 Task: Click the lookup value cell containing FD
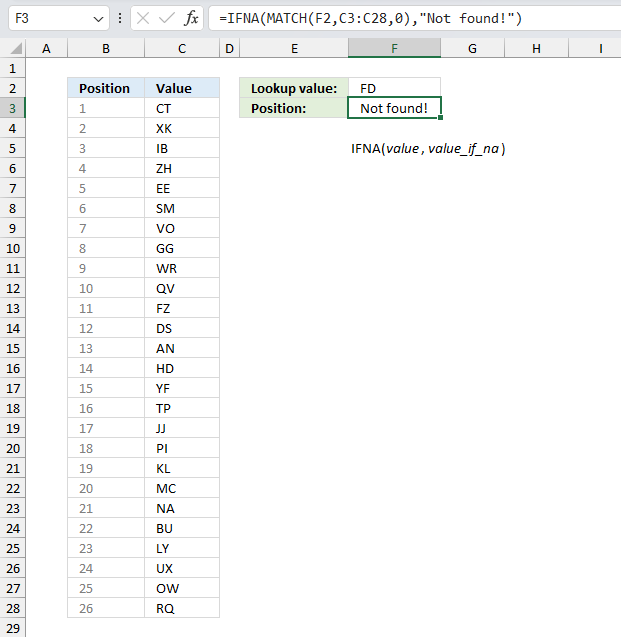pos(394,88)
